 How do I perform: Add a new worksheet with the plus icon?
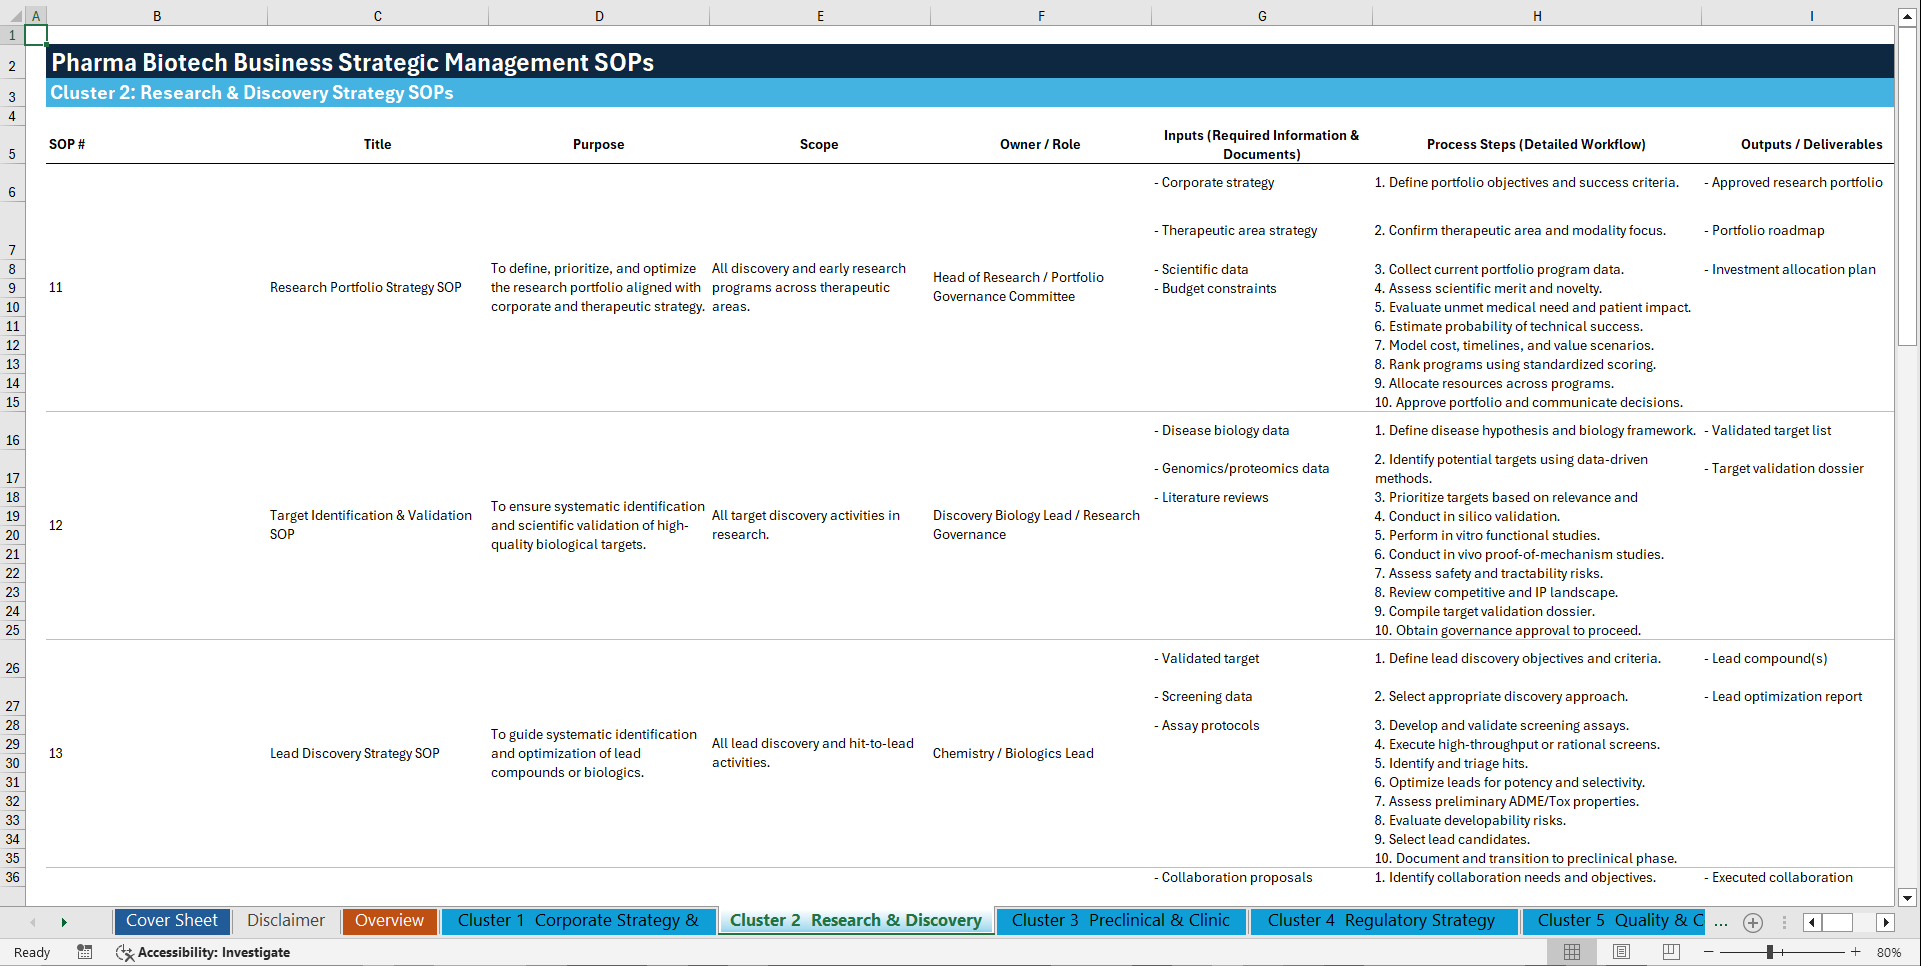(x=1752, y=922)
